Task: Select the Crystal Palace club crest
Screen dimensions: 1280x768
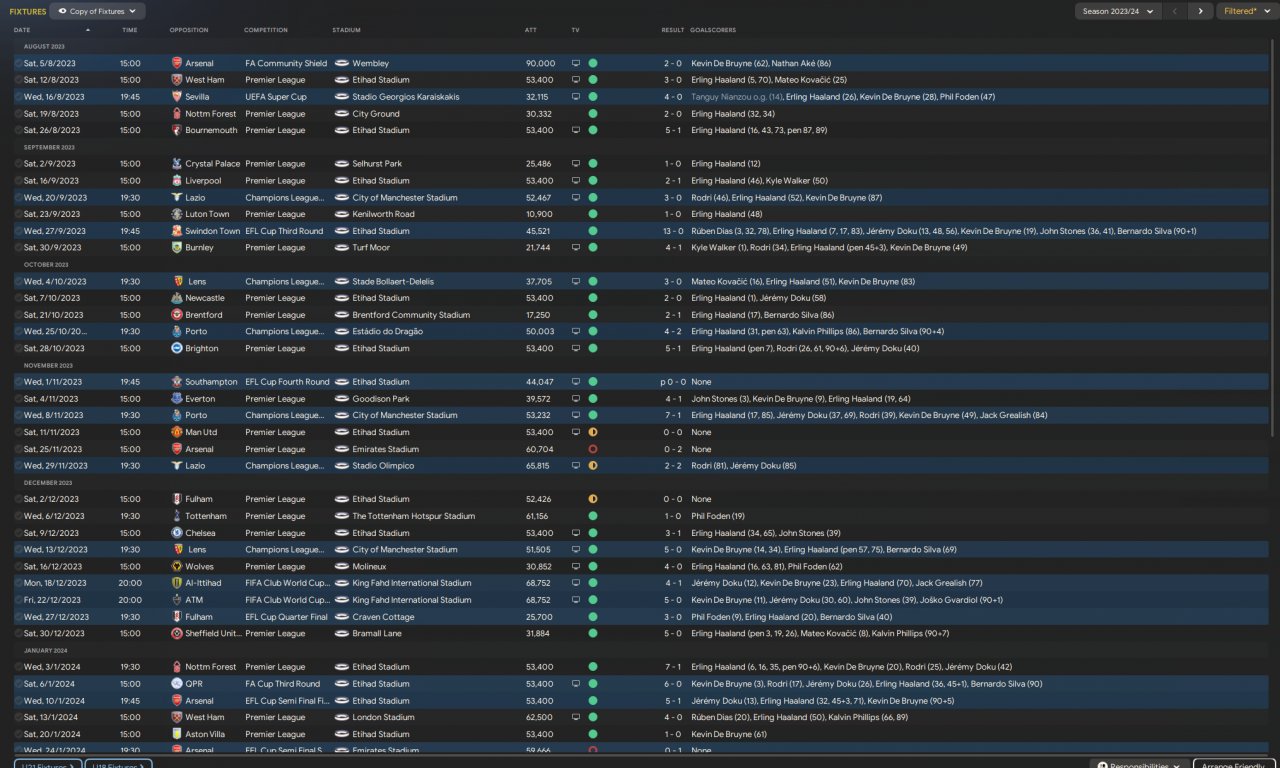Action: tap(177, 164)
